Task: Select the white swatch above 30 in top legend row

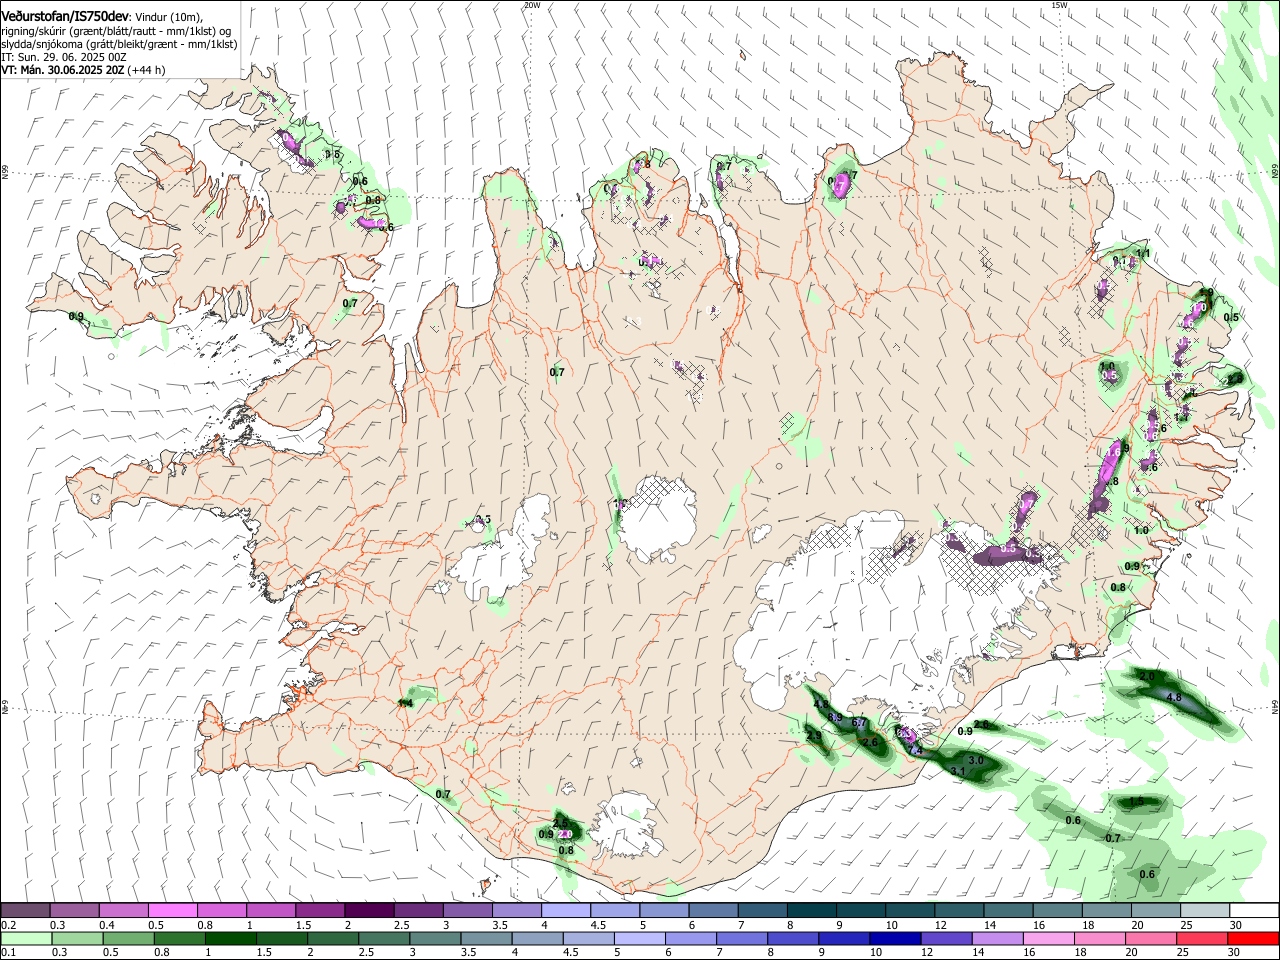Action: pyautogui.click(x=1254, y=911)
